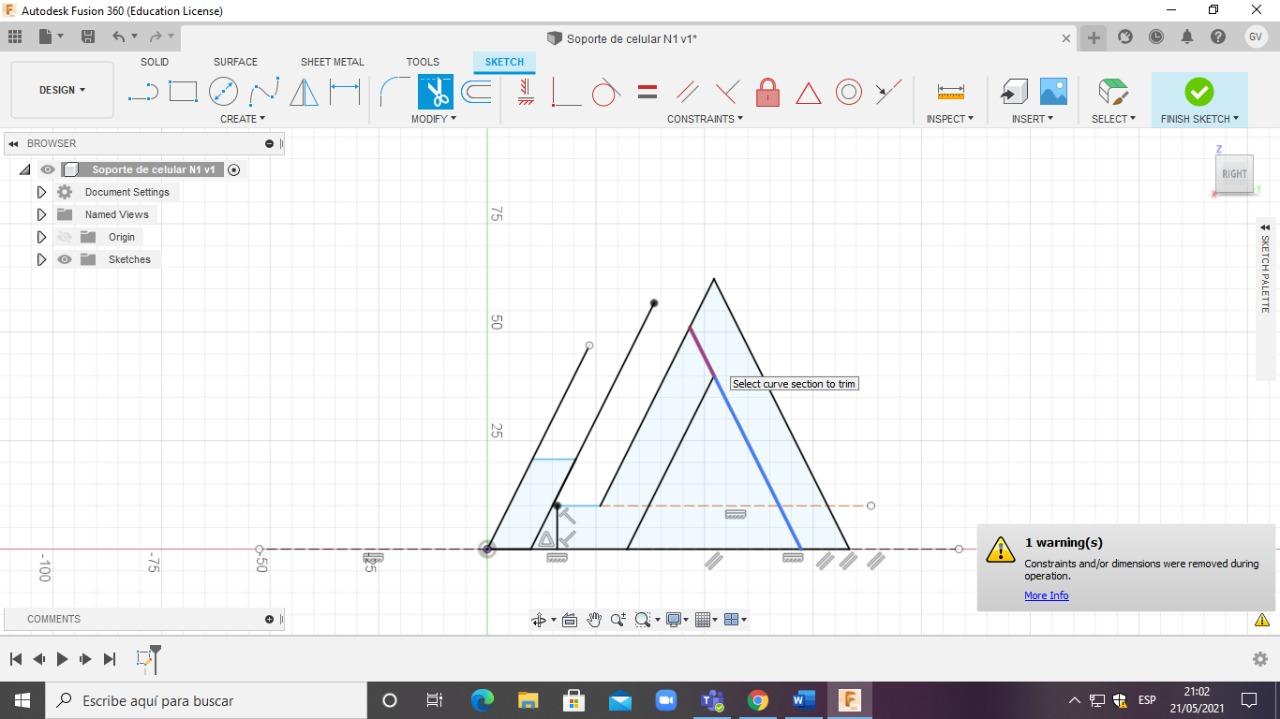Select the Sketch Dimension tool
This screenshot has height=719, width=1280.
coord(345,92)
